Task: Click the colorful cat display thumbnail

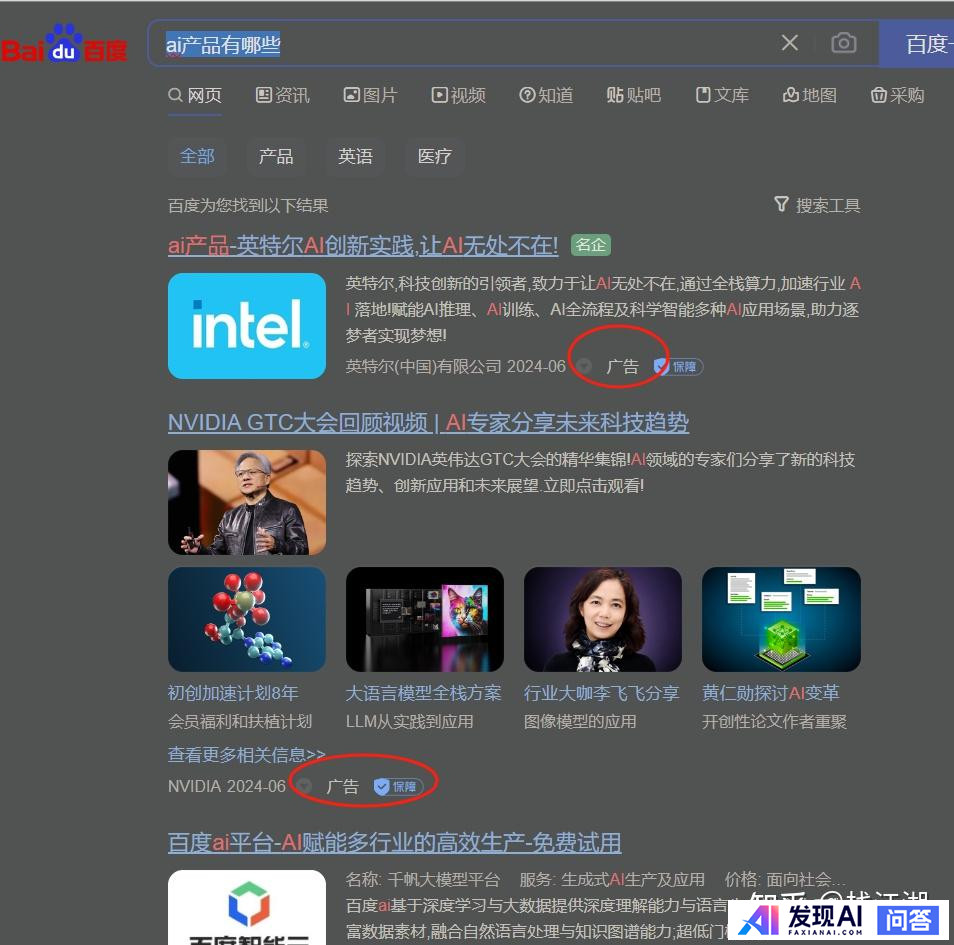Action: 425,619
